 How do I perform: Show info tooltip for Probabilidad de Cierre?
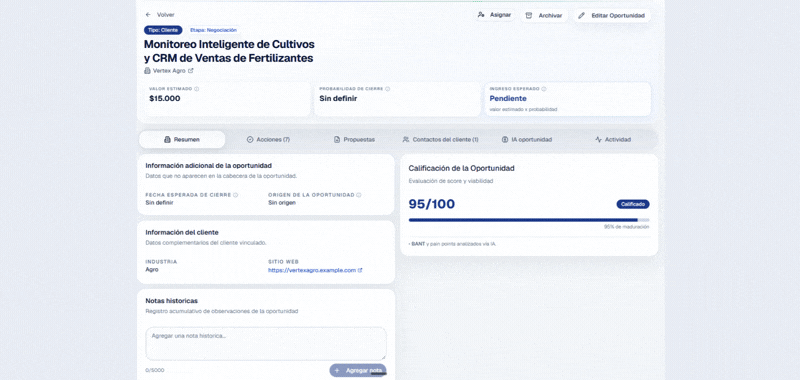point(387,89)
